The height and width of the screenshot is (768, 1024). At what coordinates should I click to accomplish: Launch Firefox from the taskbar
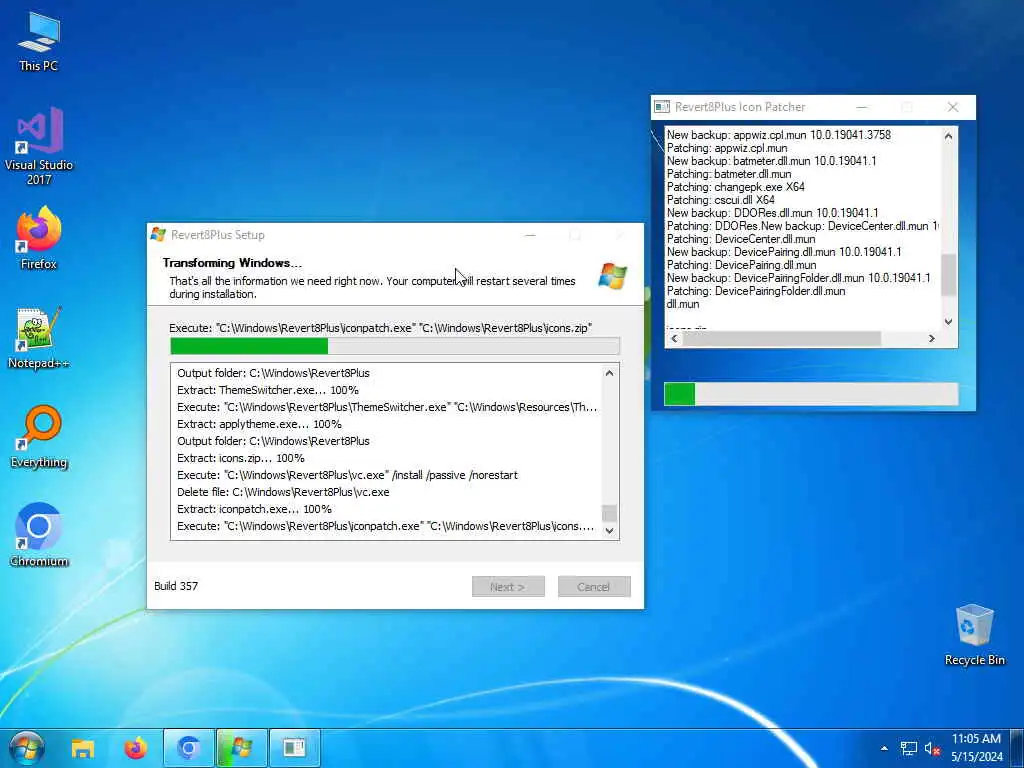[x=136, y=748]
